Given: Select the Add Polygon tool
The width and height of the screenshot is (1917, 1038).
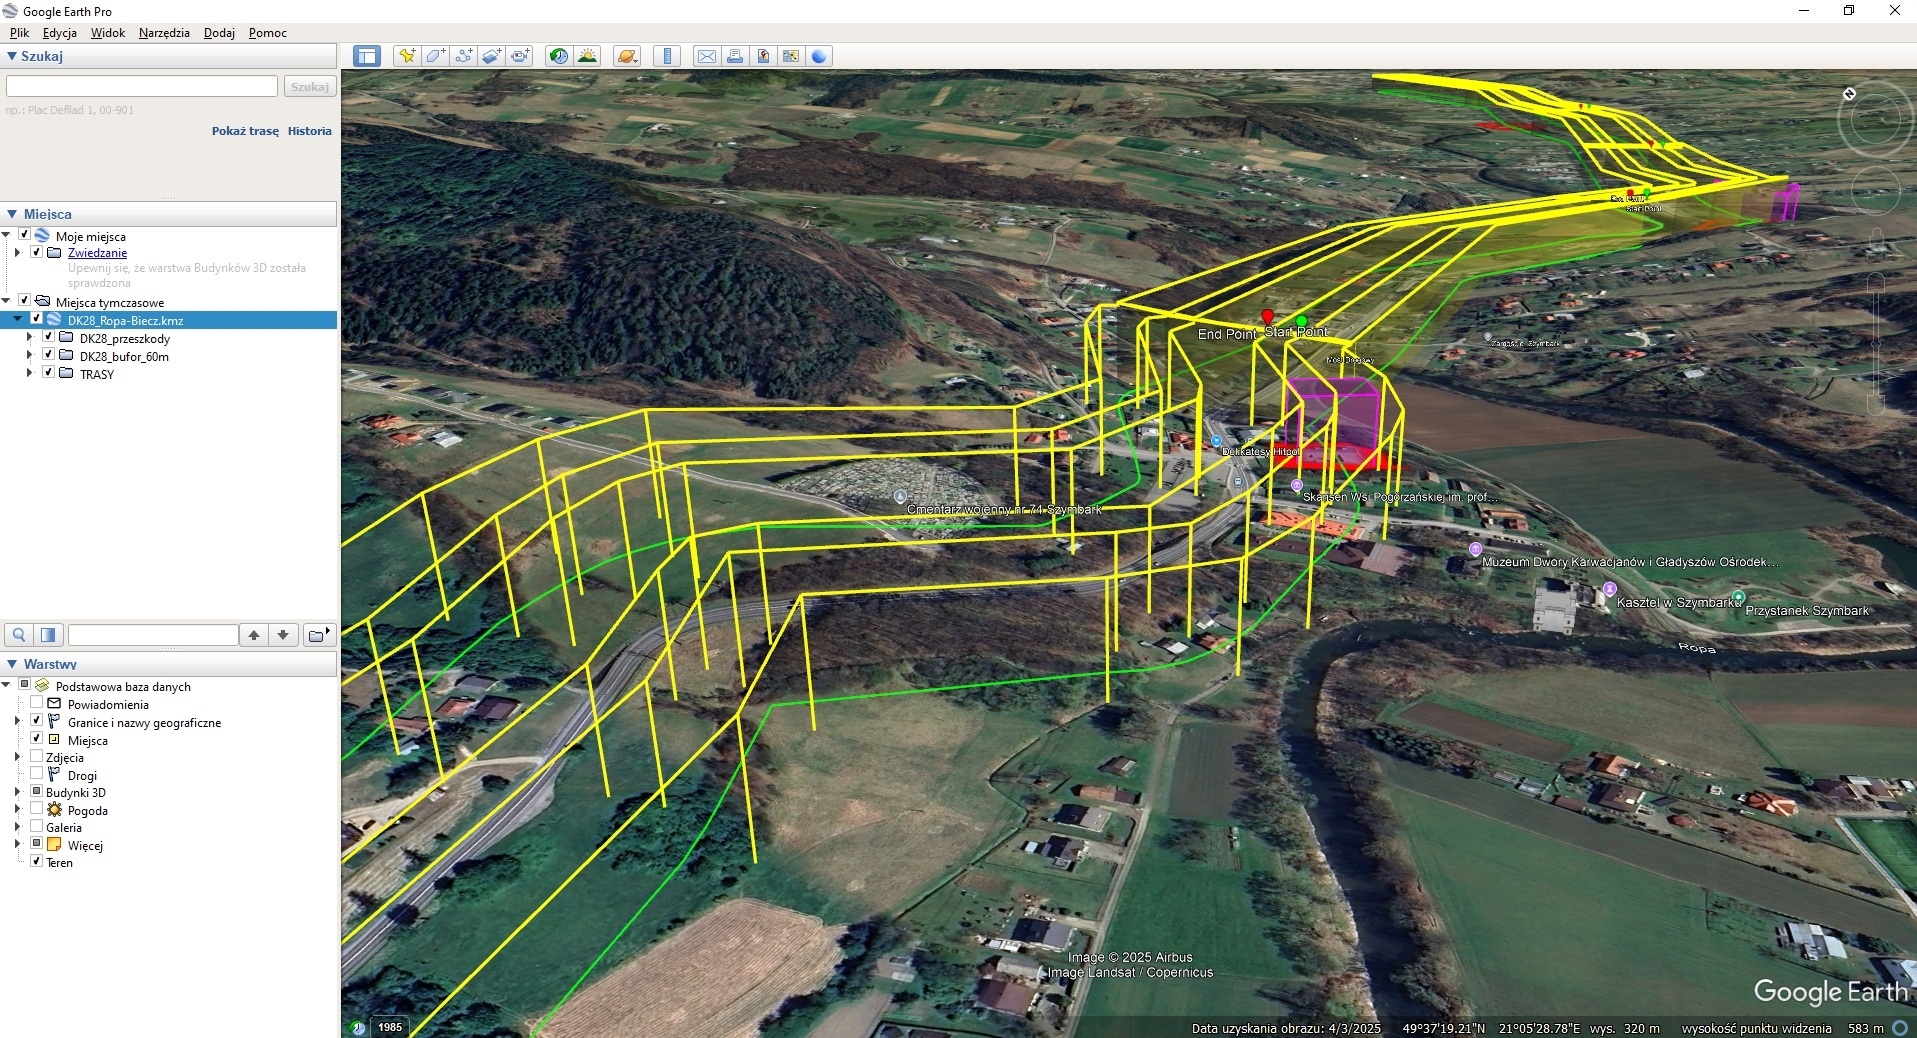Looking at the screenshot, I should (435, 56).
